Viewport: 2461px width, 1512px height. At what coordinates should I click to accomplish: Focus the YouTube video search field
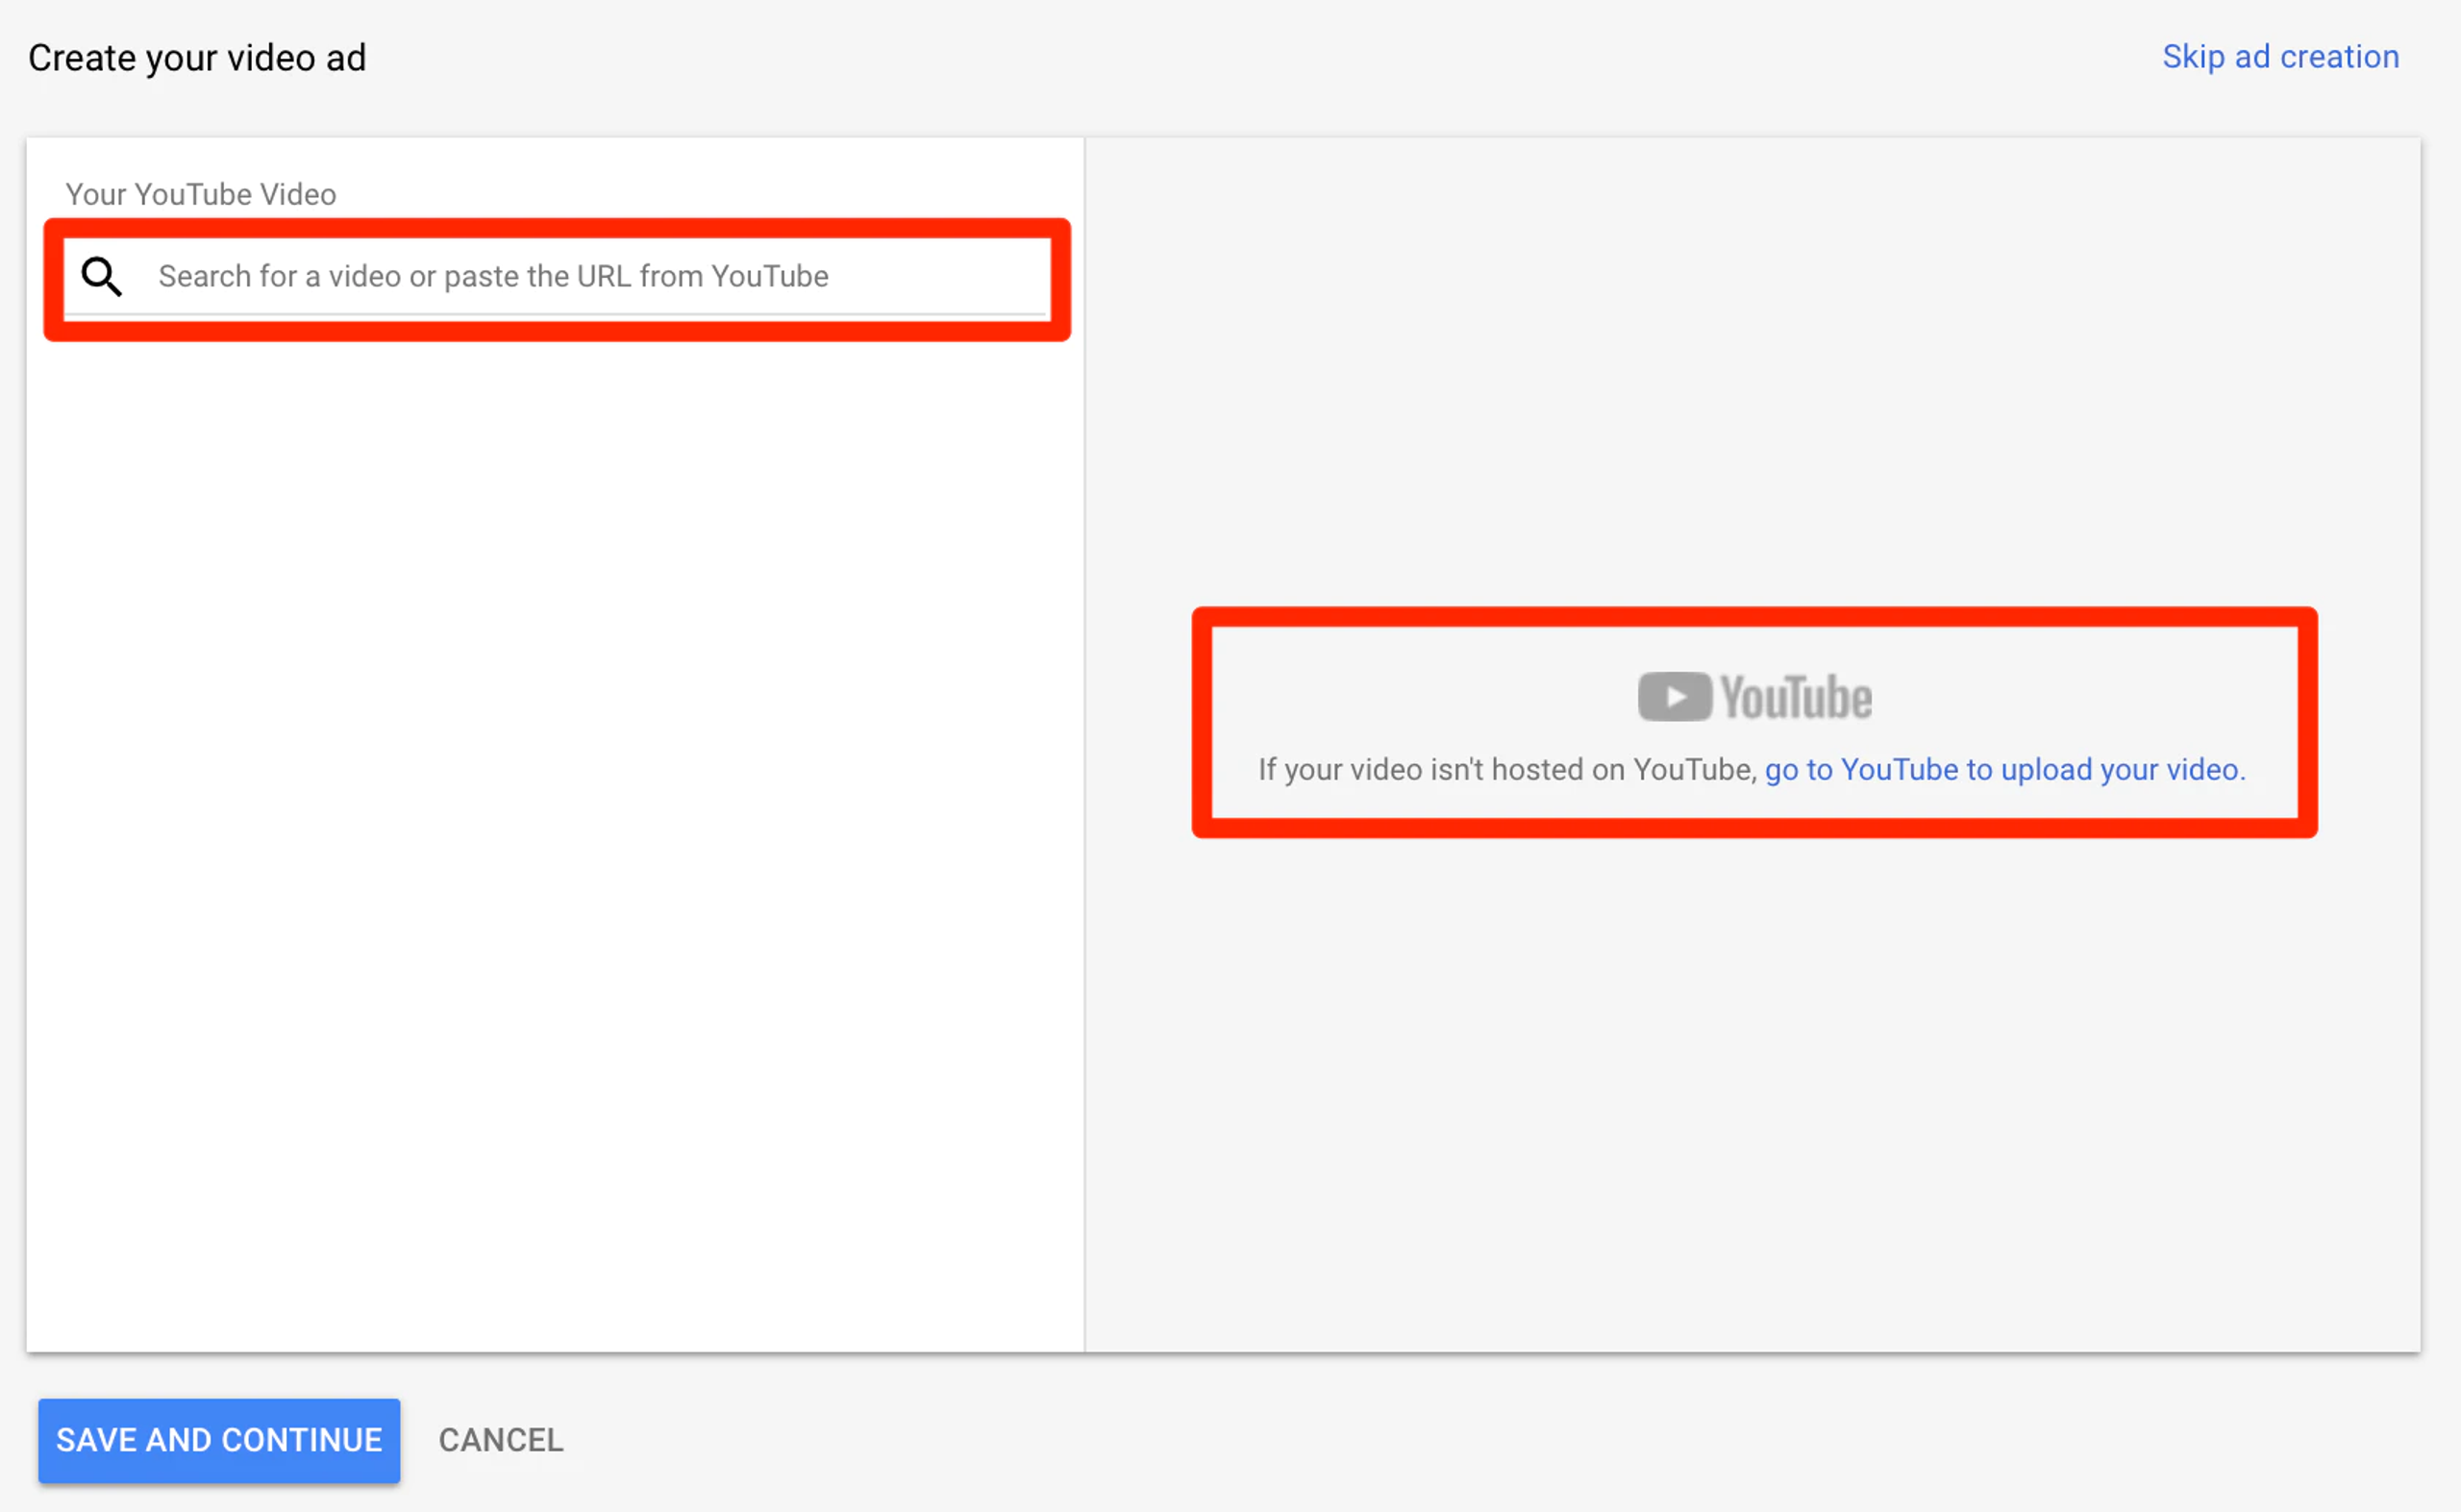600,276
